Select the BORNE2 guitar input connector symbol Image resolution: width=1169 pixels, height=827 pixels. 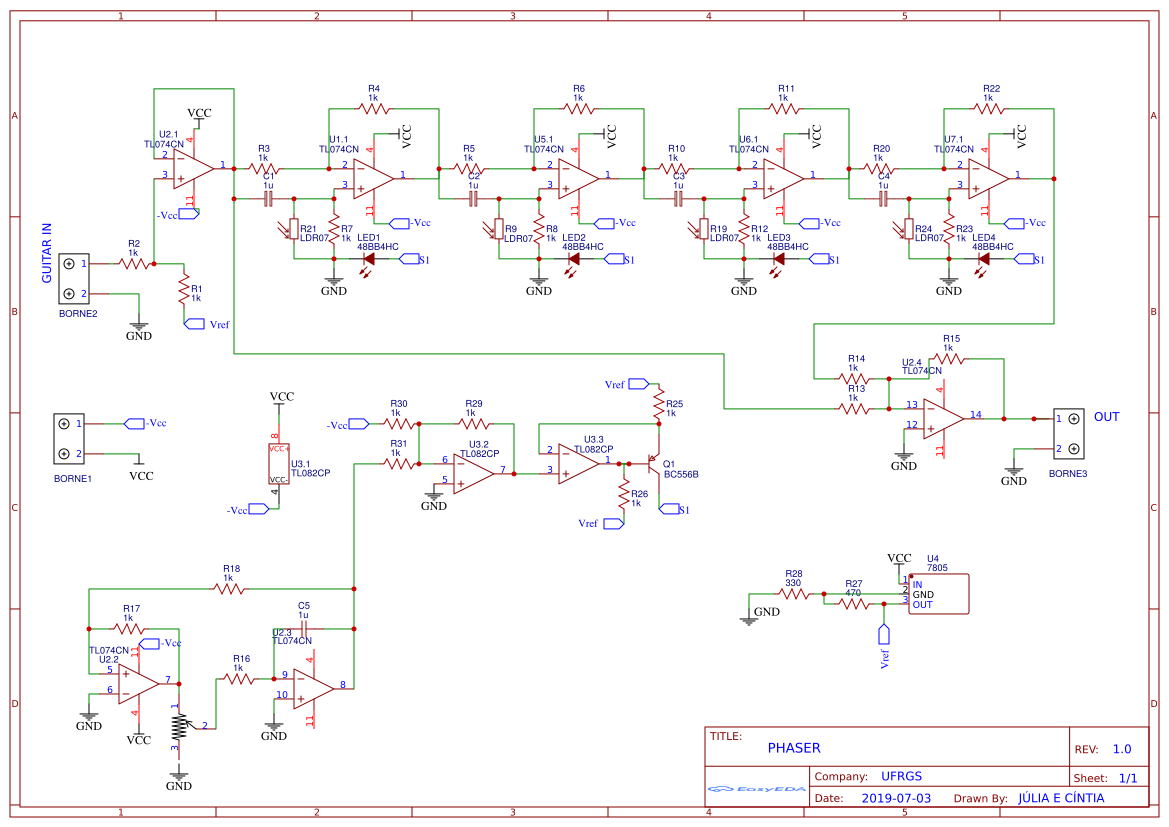coord(74,280)
